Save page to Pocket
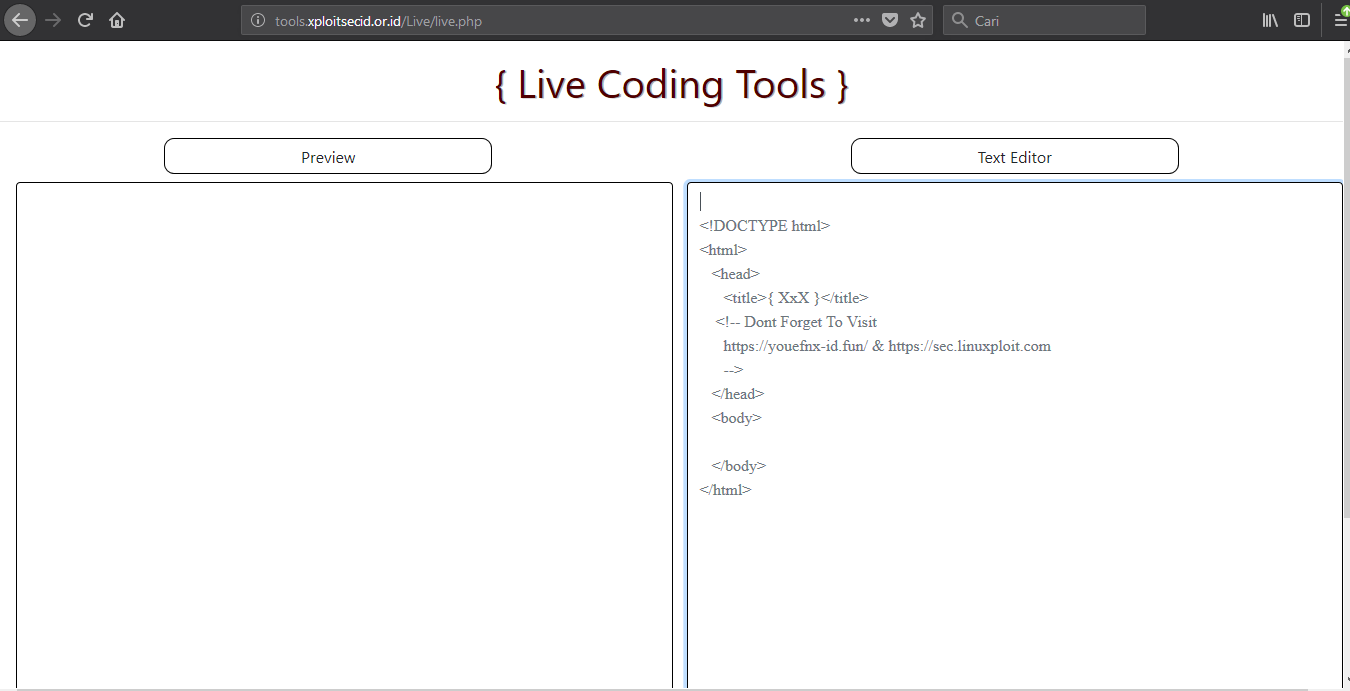 point(889,19)
